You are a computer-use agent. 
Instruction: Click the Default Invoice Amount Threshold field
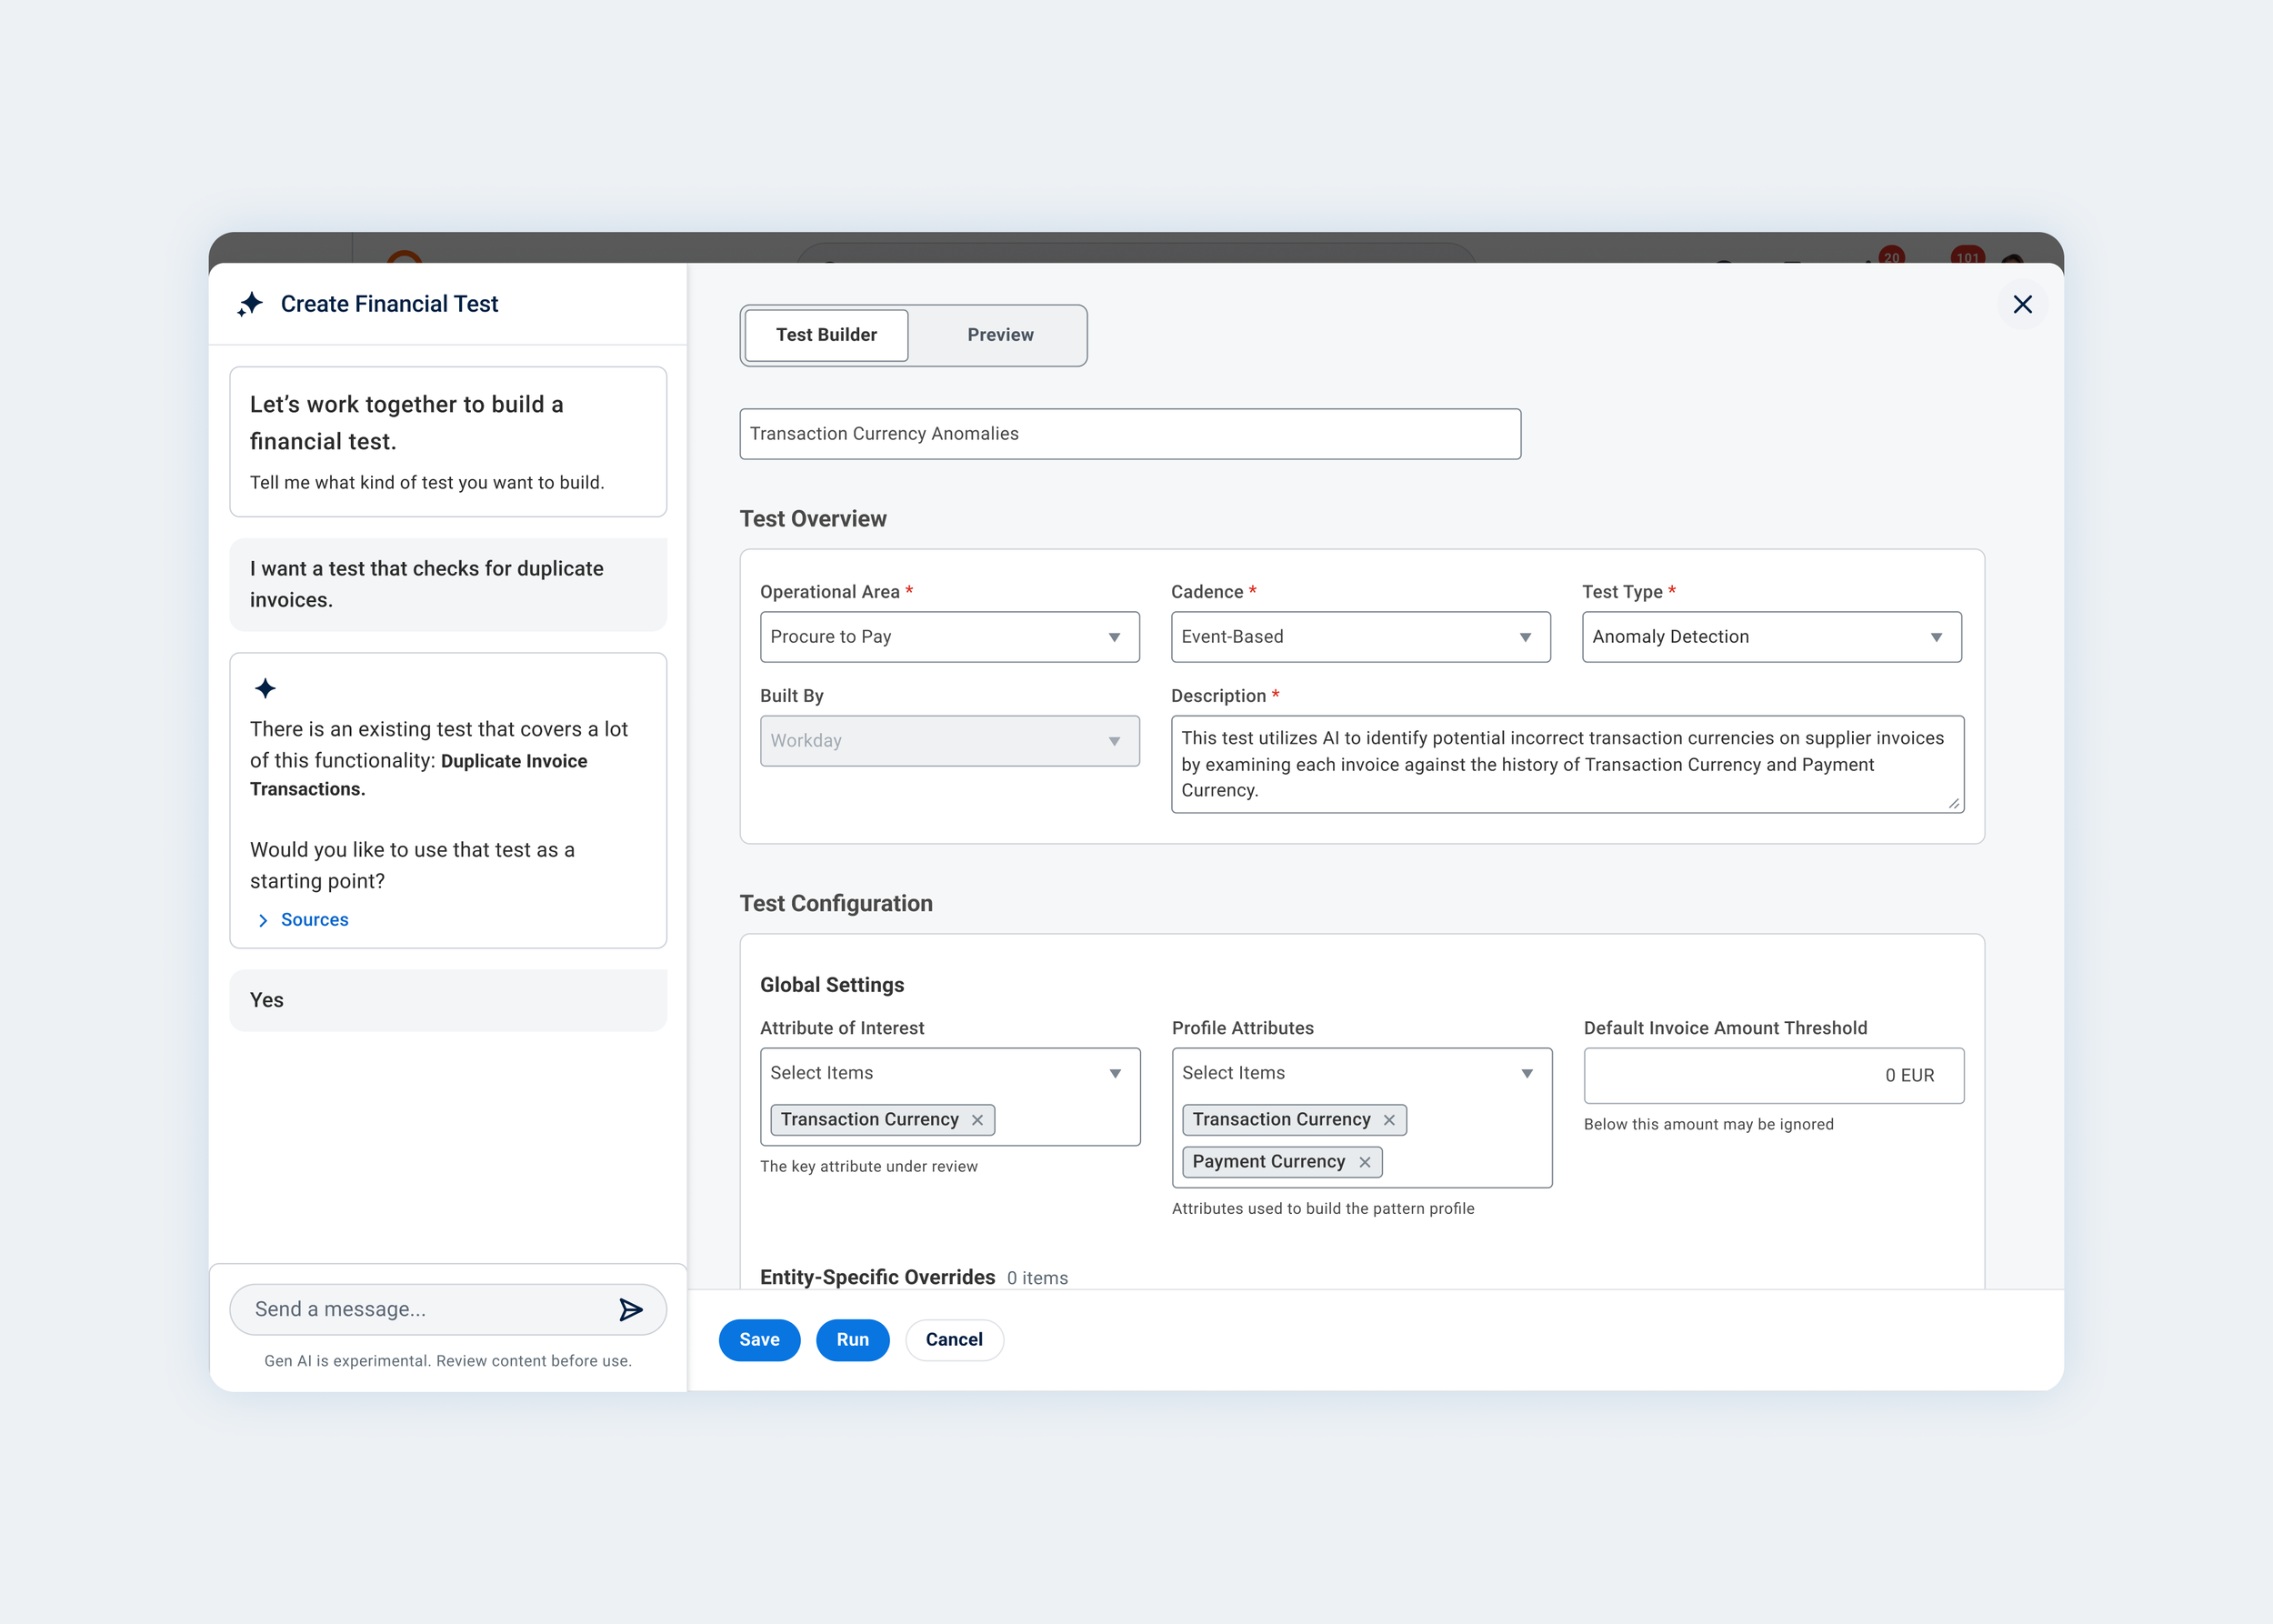tap(1773, 1076)
